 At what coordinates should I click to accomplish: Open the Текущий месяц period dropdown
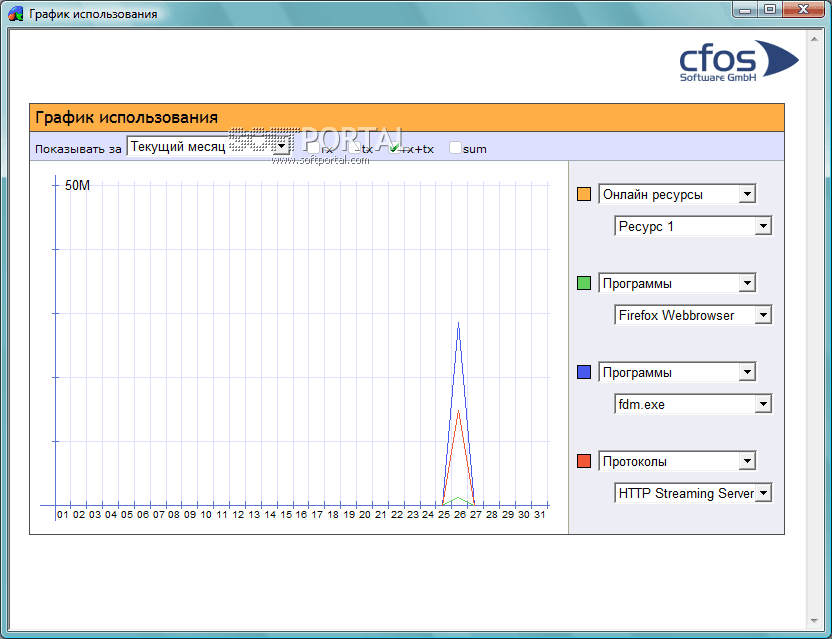[x=209, y=146]
